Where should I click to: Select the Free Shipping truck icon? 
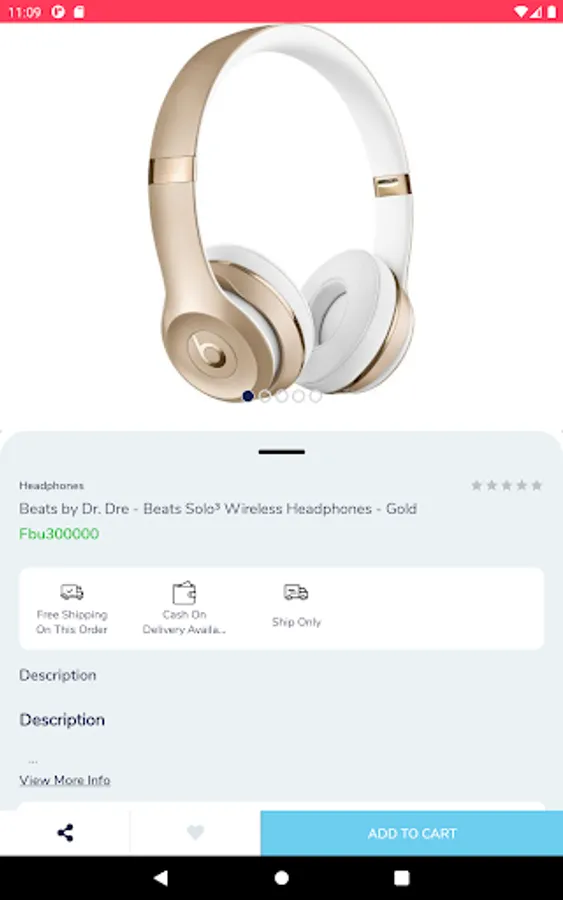click(x=72, y=591)
